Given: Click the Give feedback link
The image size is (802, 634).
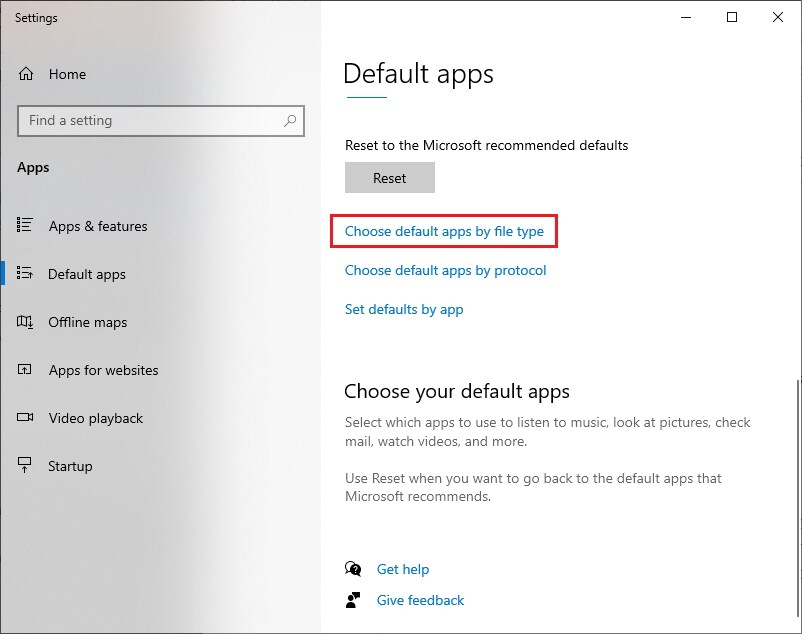Looking at the screenshot, I should (x=420, y=600).
